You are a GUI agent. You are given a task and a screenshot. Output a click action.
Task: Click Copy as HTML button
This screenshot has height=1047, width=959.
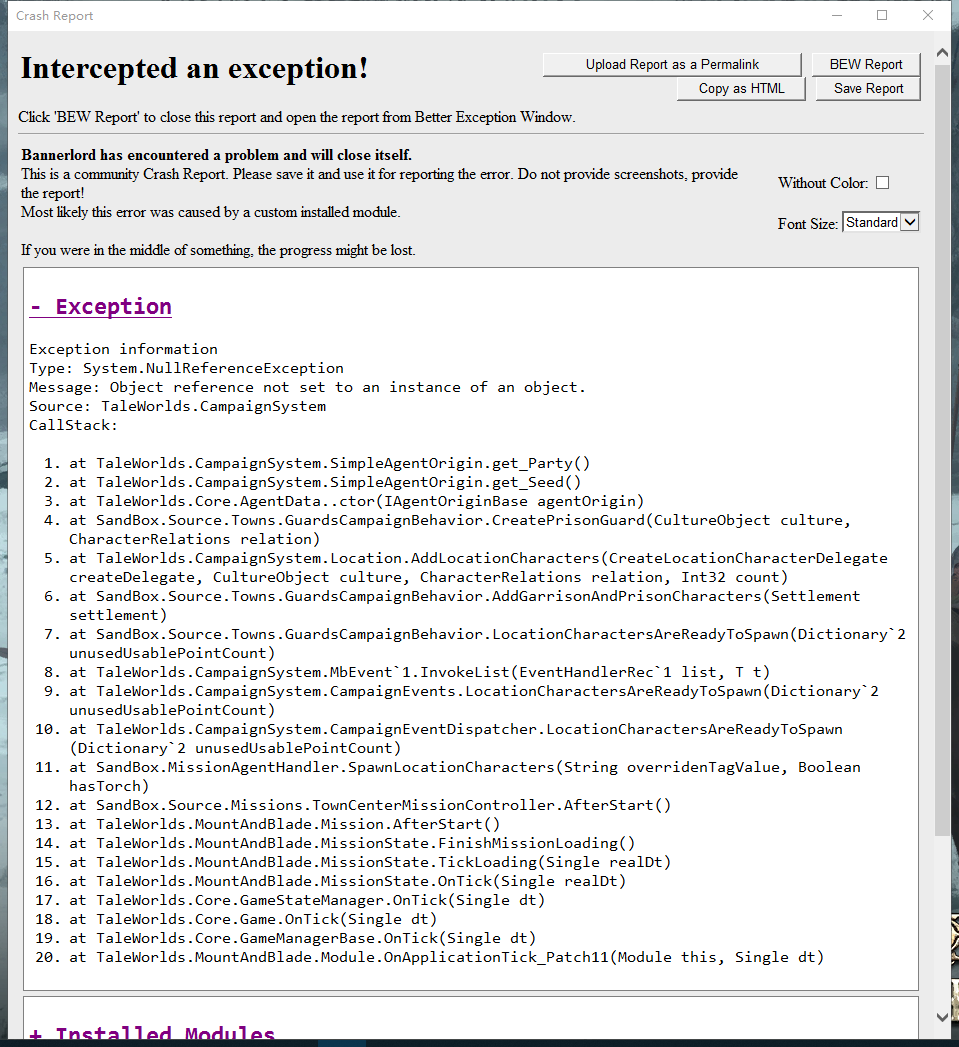pos(741,89)
